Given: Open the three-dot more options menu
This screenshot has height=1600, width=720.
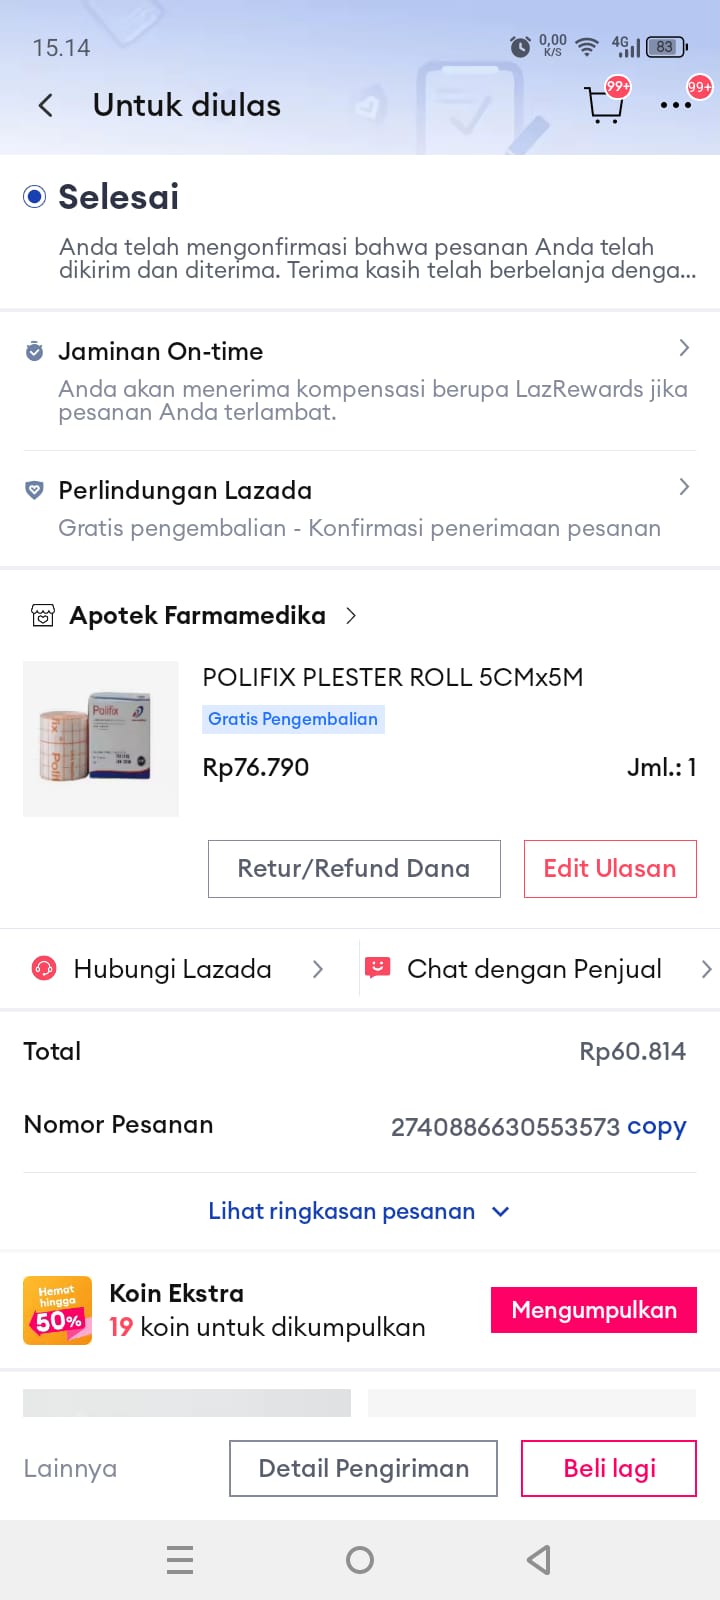Looking at the screenshot, I should (676, 105).
